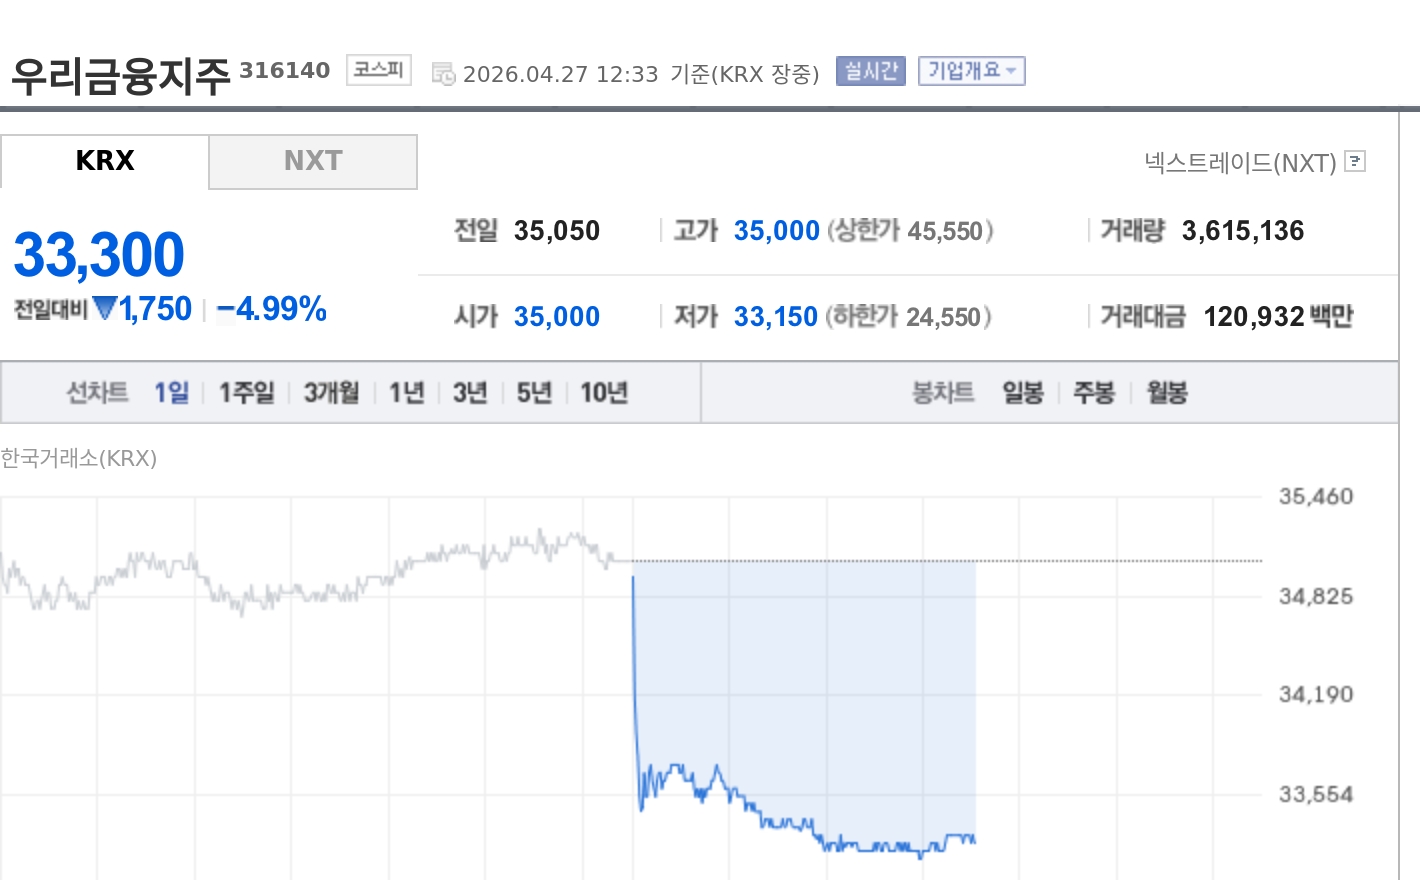Select the 1주일 chart period
This screenshot has height=880, width=1420.
[245, 392]
